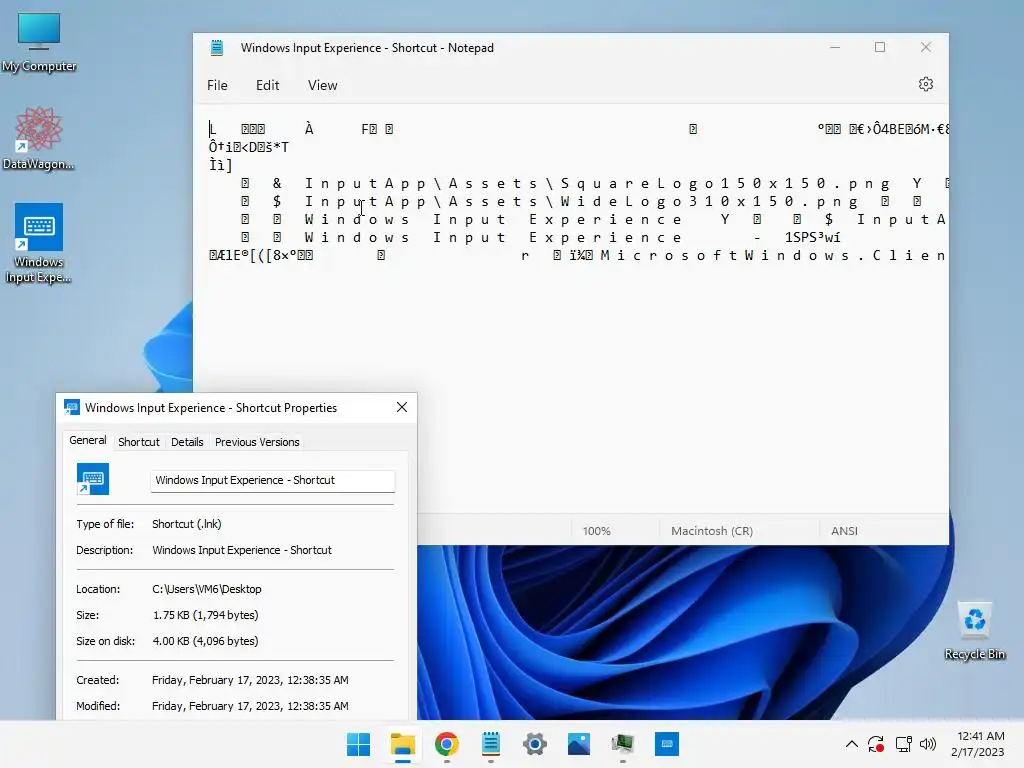The width and height of the screenshot is (1024, 768).
Task: Click 'Shortcut (.lnk)' file type value
Action: (x=187, y=524)
